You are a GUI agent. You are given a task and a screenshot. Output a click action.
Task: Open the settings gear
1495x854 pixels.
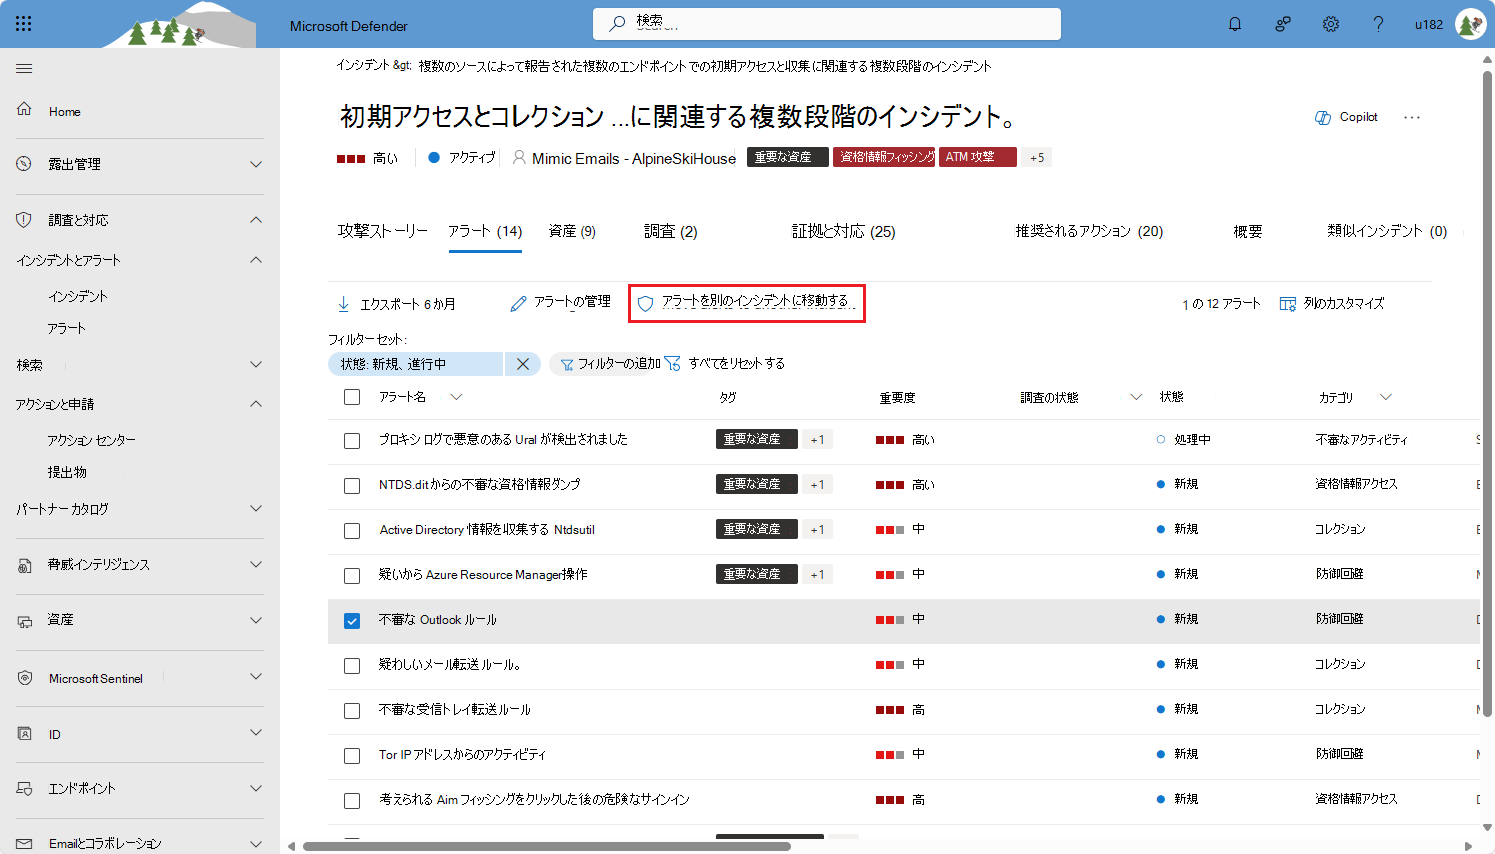[1331, 24]
